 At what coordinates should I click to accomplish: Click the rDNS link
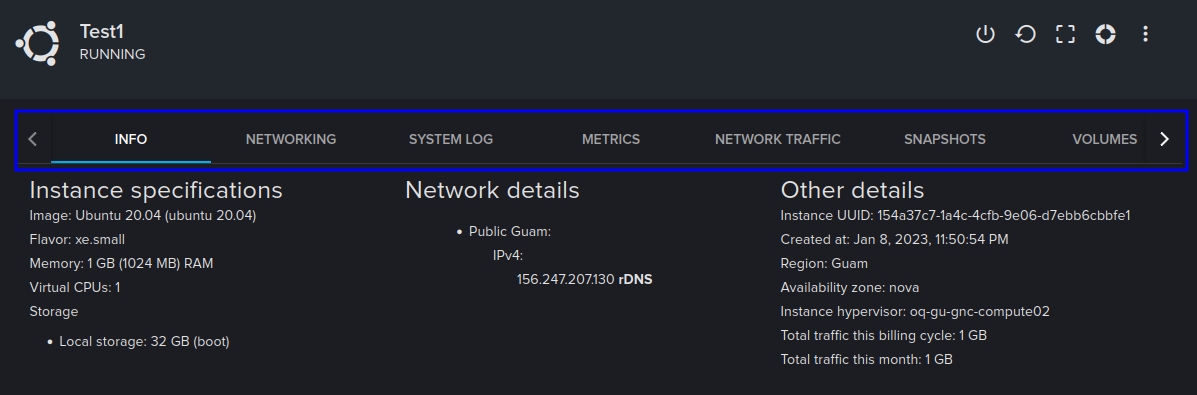click(x=635, y=280)
